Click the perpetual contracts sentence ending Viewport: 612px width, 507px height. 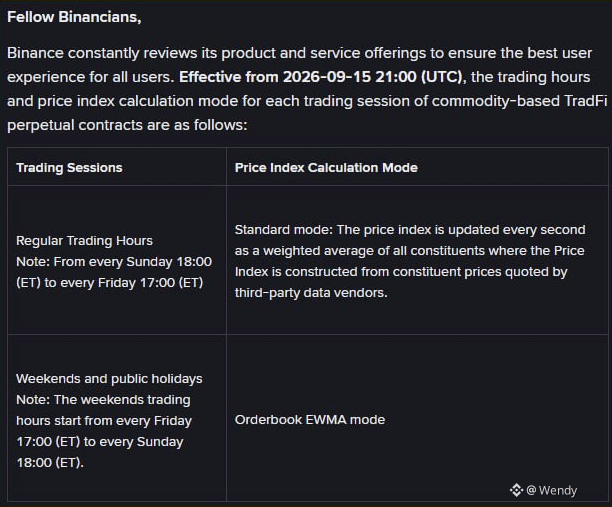(x=127, y=125)
